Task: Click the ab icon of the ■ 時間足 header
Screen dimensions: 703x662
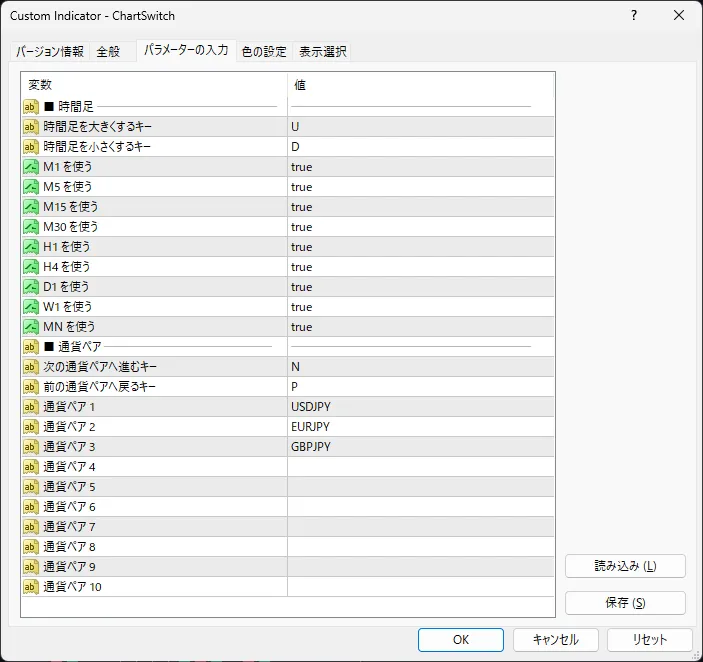Action: point(30,107)
